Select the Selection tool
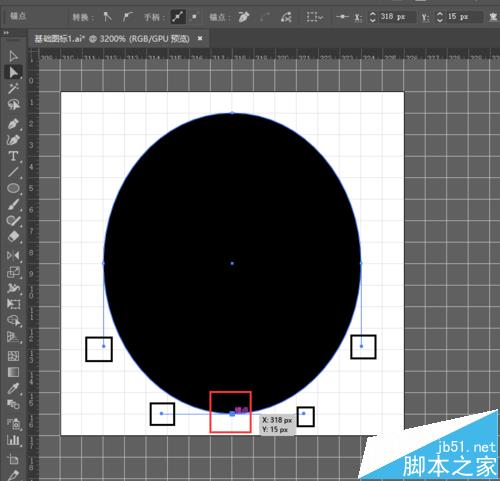 [13, 56]
